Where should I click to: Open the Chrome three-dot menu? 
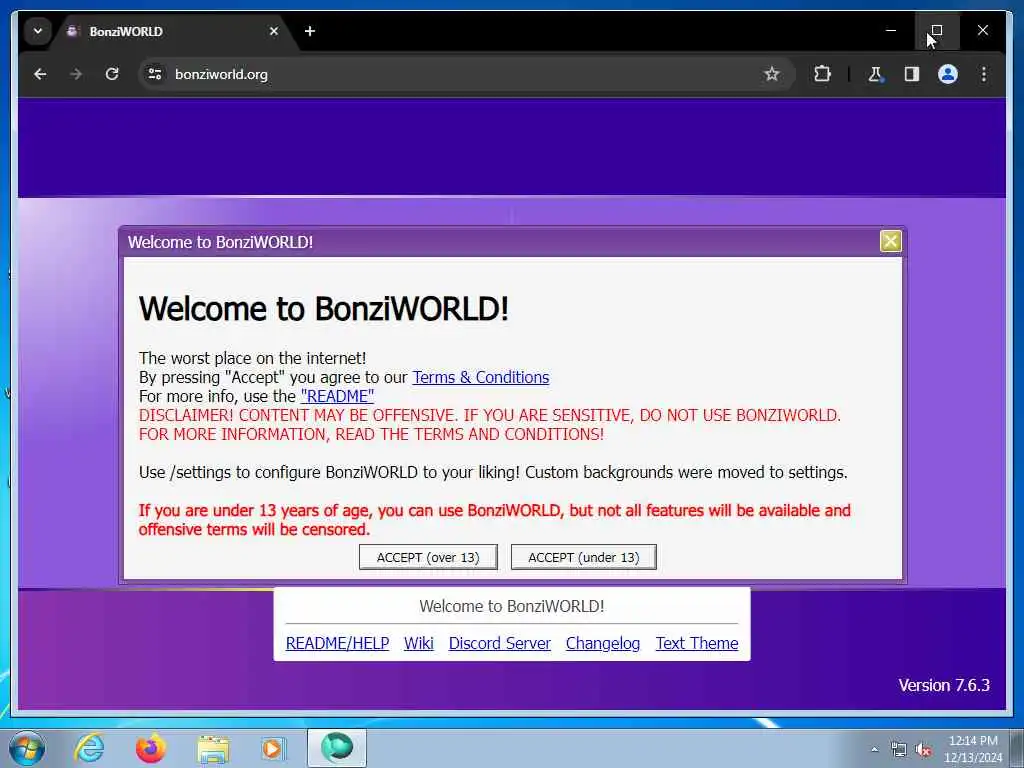[x=984, y=74]
